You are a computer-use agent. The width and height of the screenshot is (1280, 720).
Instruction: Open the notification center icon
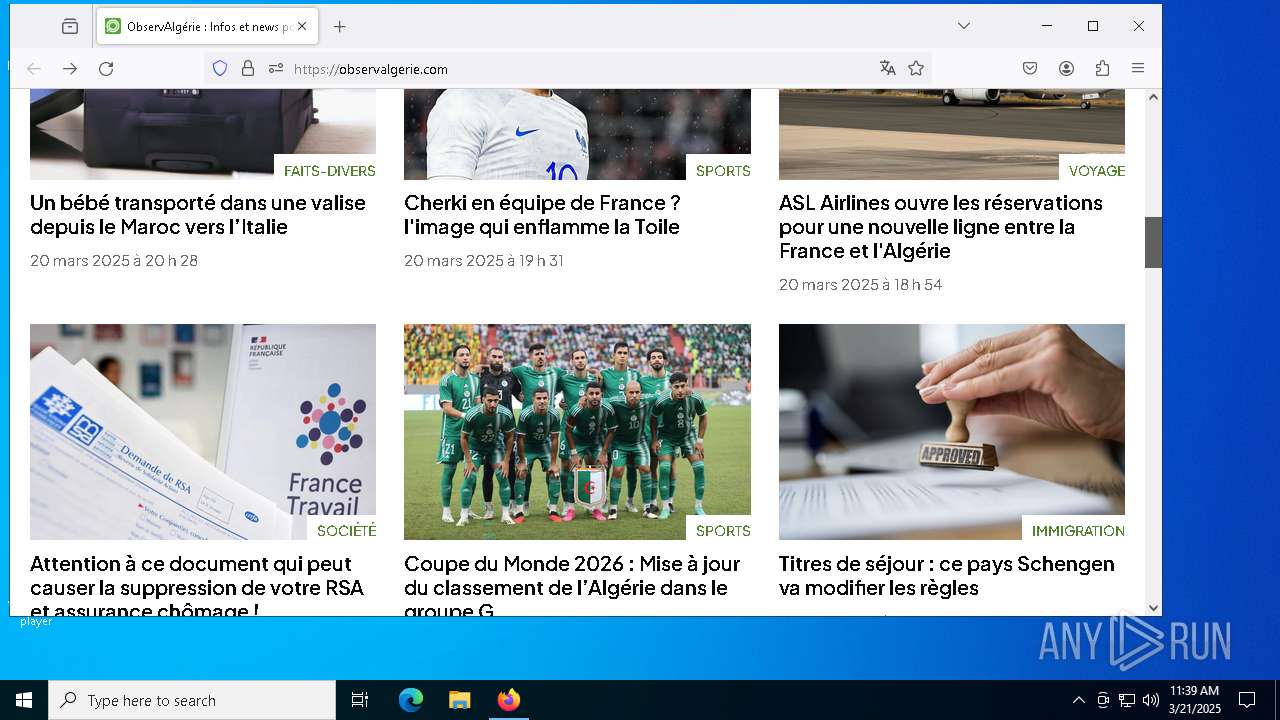1247,700
